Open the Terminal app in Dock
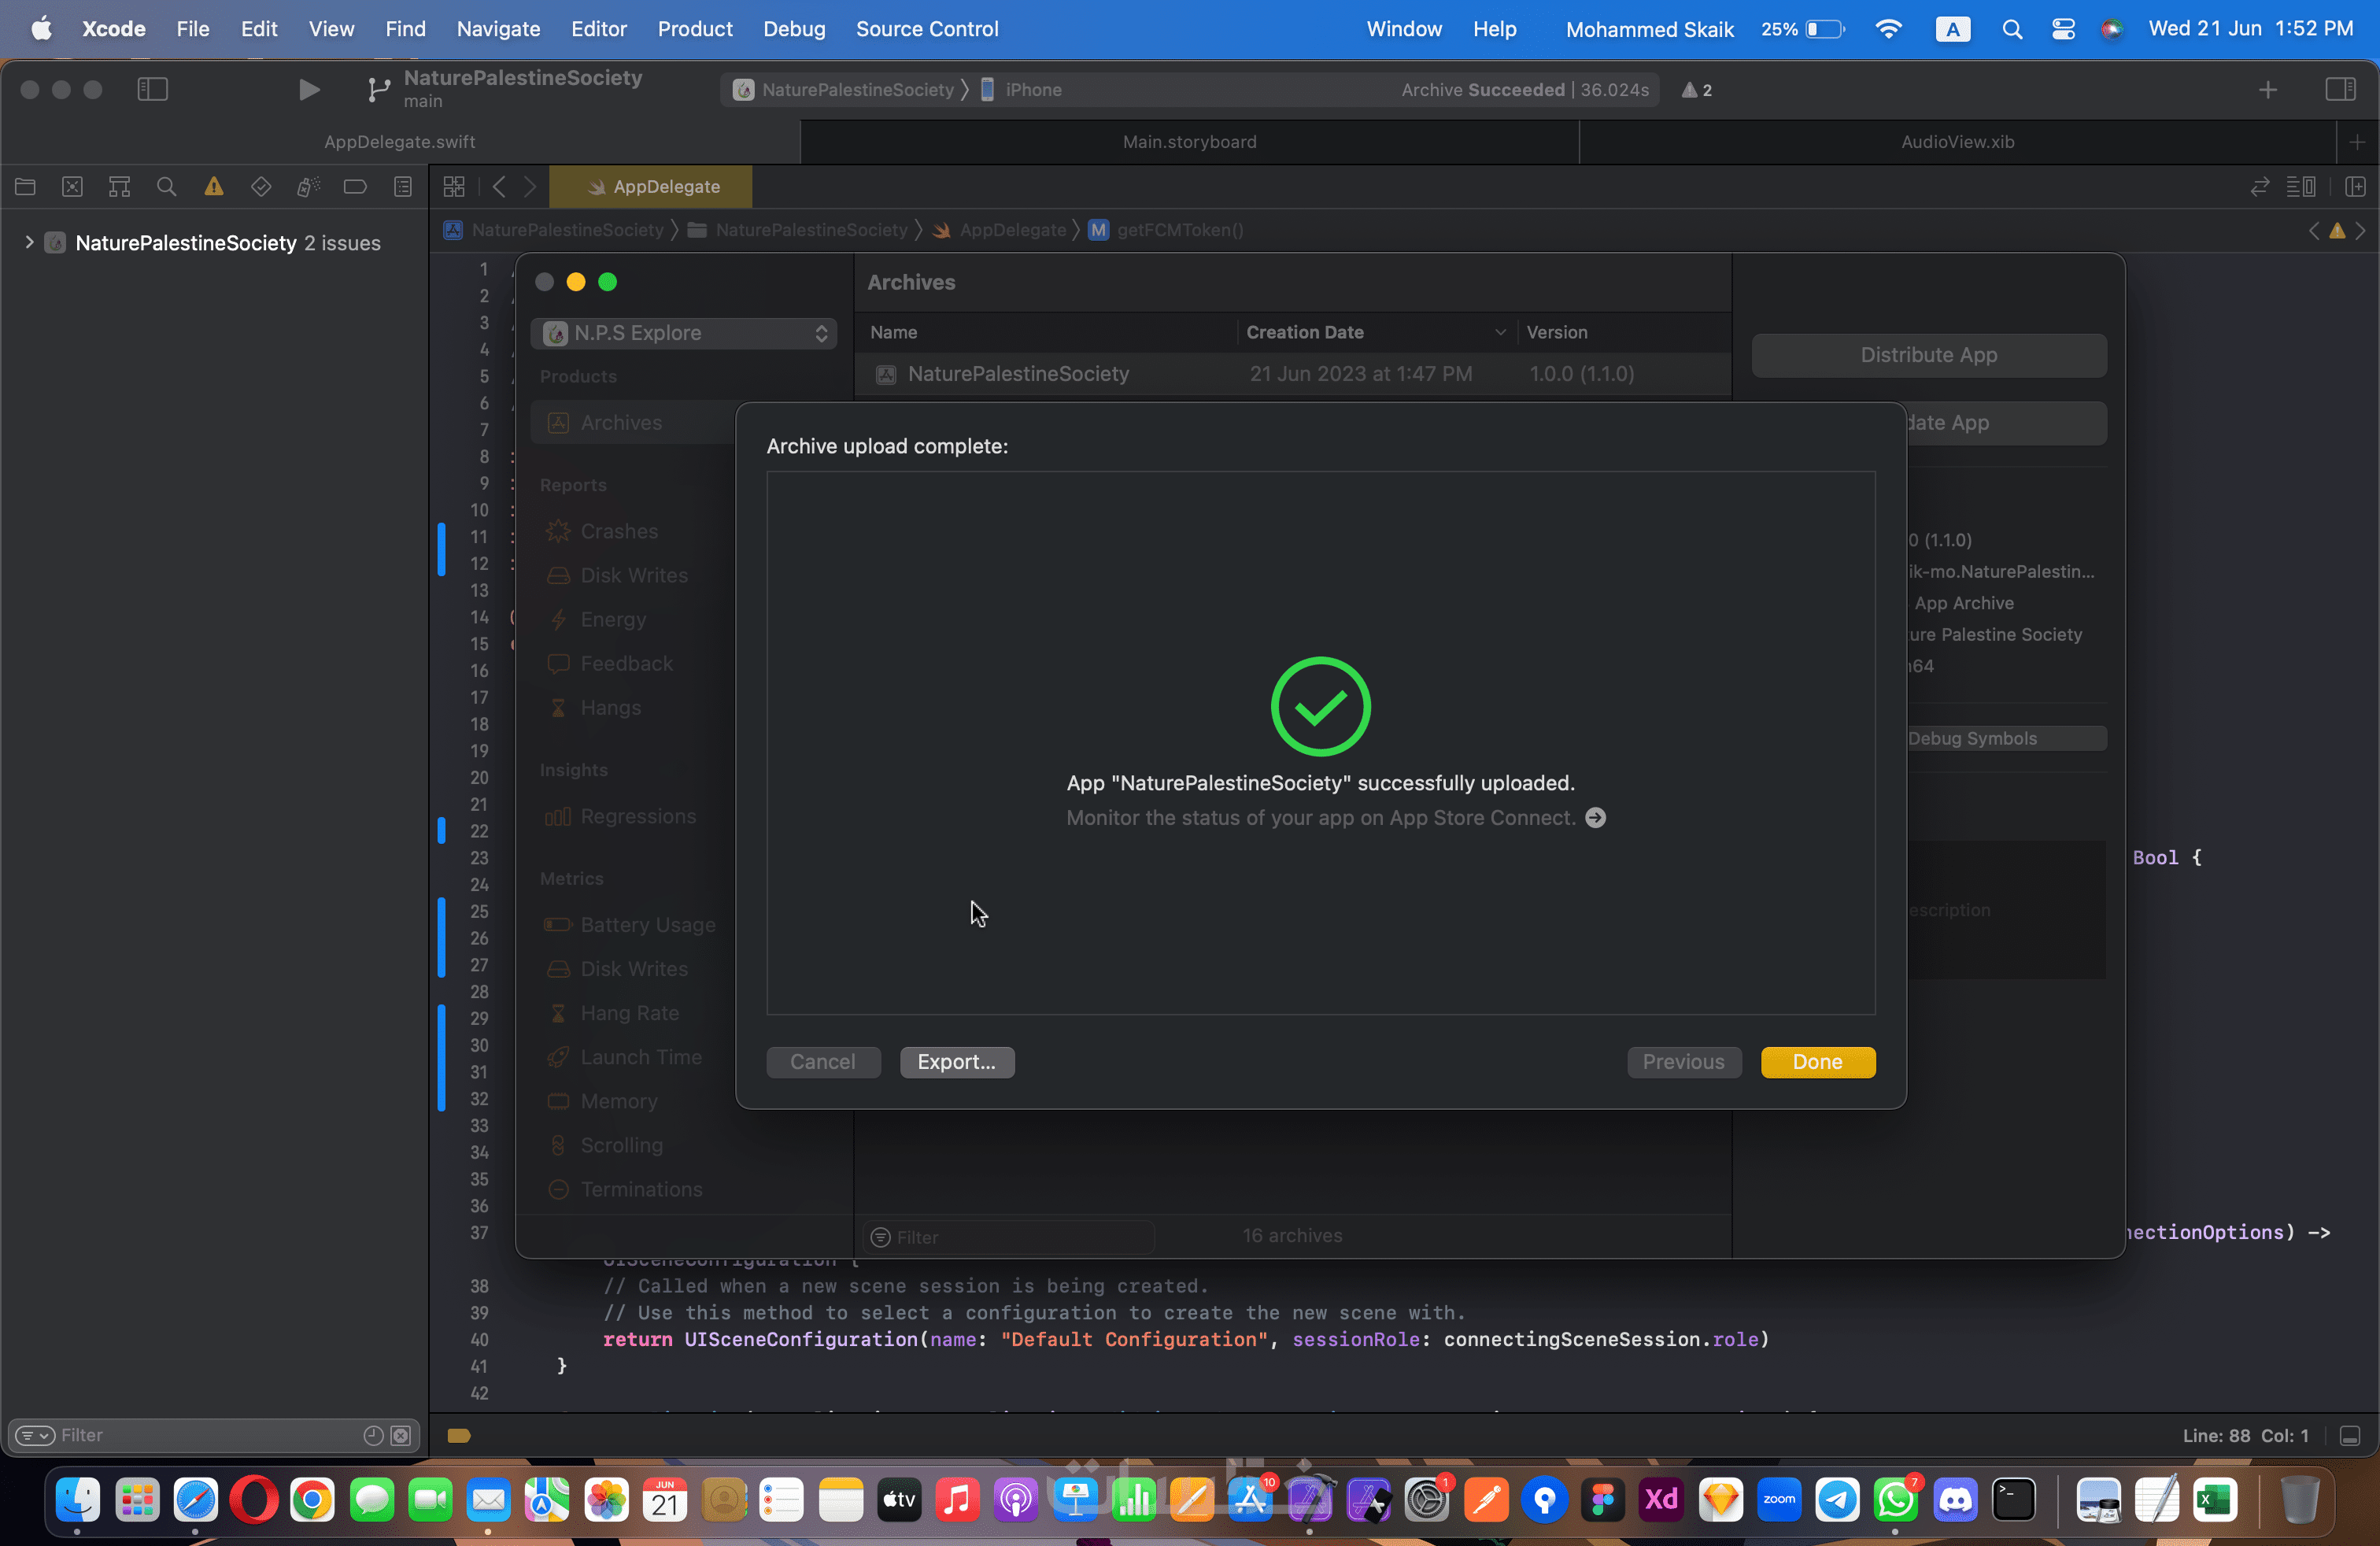The image size is (2380, 1546). 2013,1499
